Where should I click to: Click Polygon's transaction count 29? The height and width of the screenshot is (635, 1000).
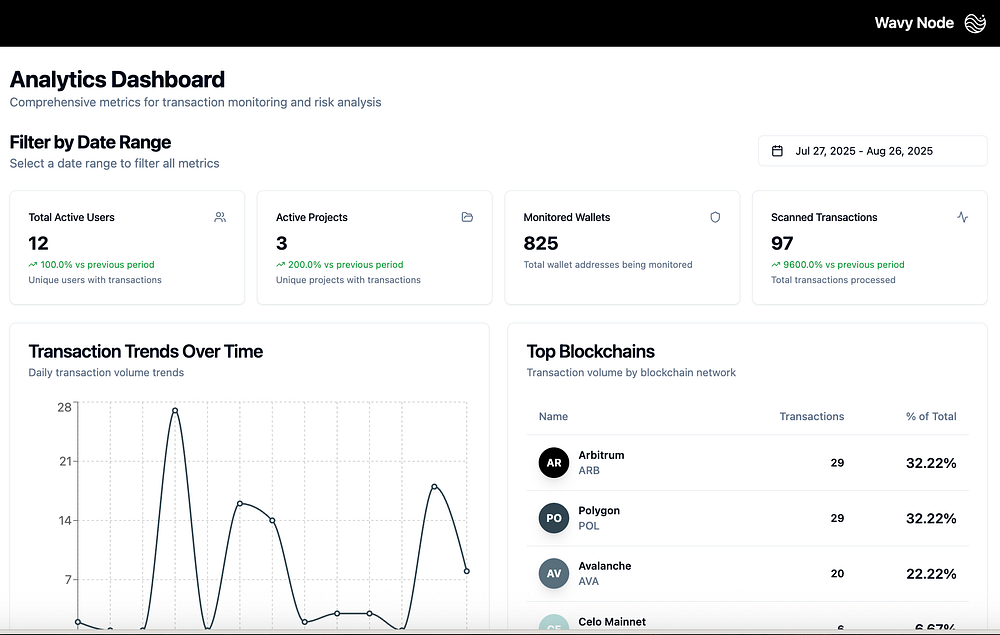pyautogui.click(x=837, y=518)
